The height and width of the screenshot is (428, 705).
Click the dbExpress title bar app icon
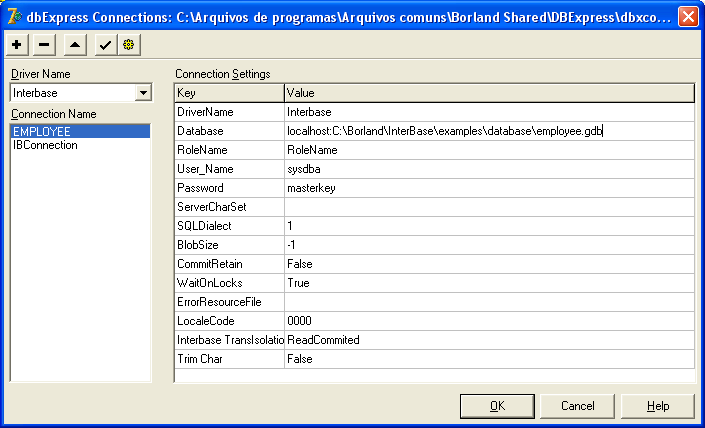[14, 15]
